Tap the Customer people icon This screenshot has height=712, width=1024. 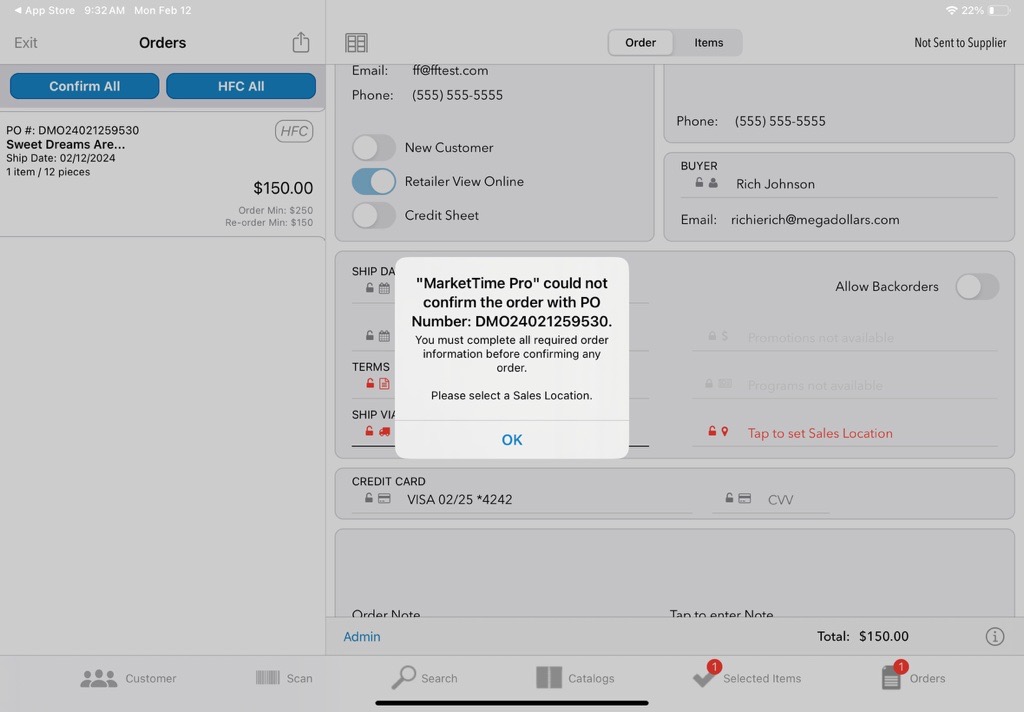[x=99, y=678]
